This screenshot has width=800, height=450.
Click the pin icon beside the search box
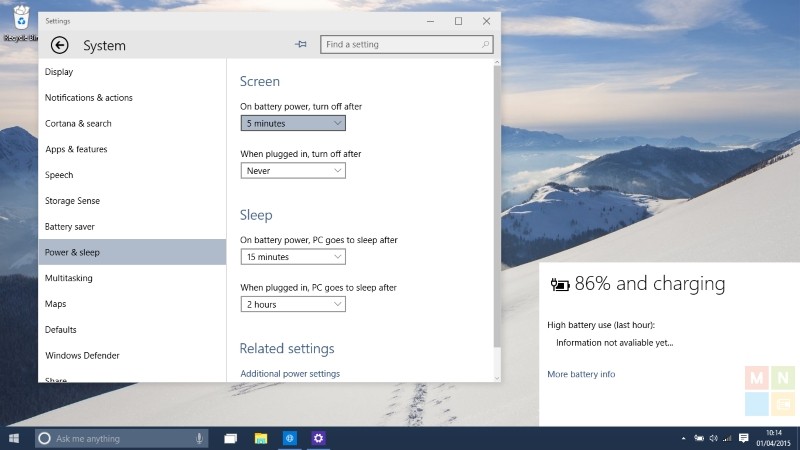(x=300, y=44)
